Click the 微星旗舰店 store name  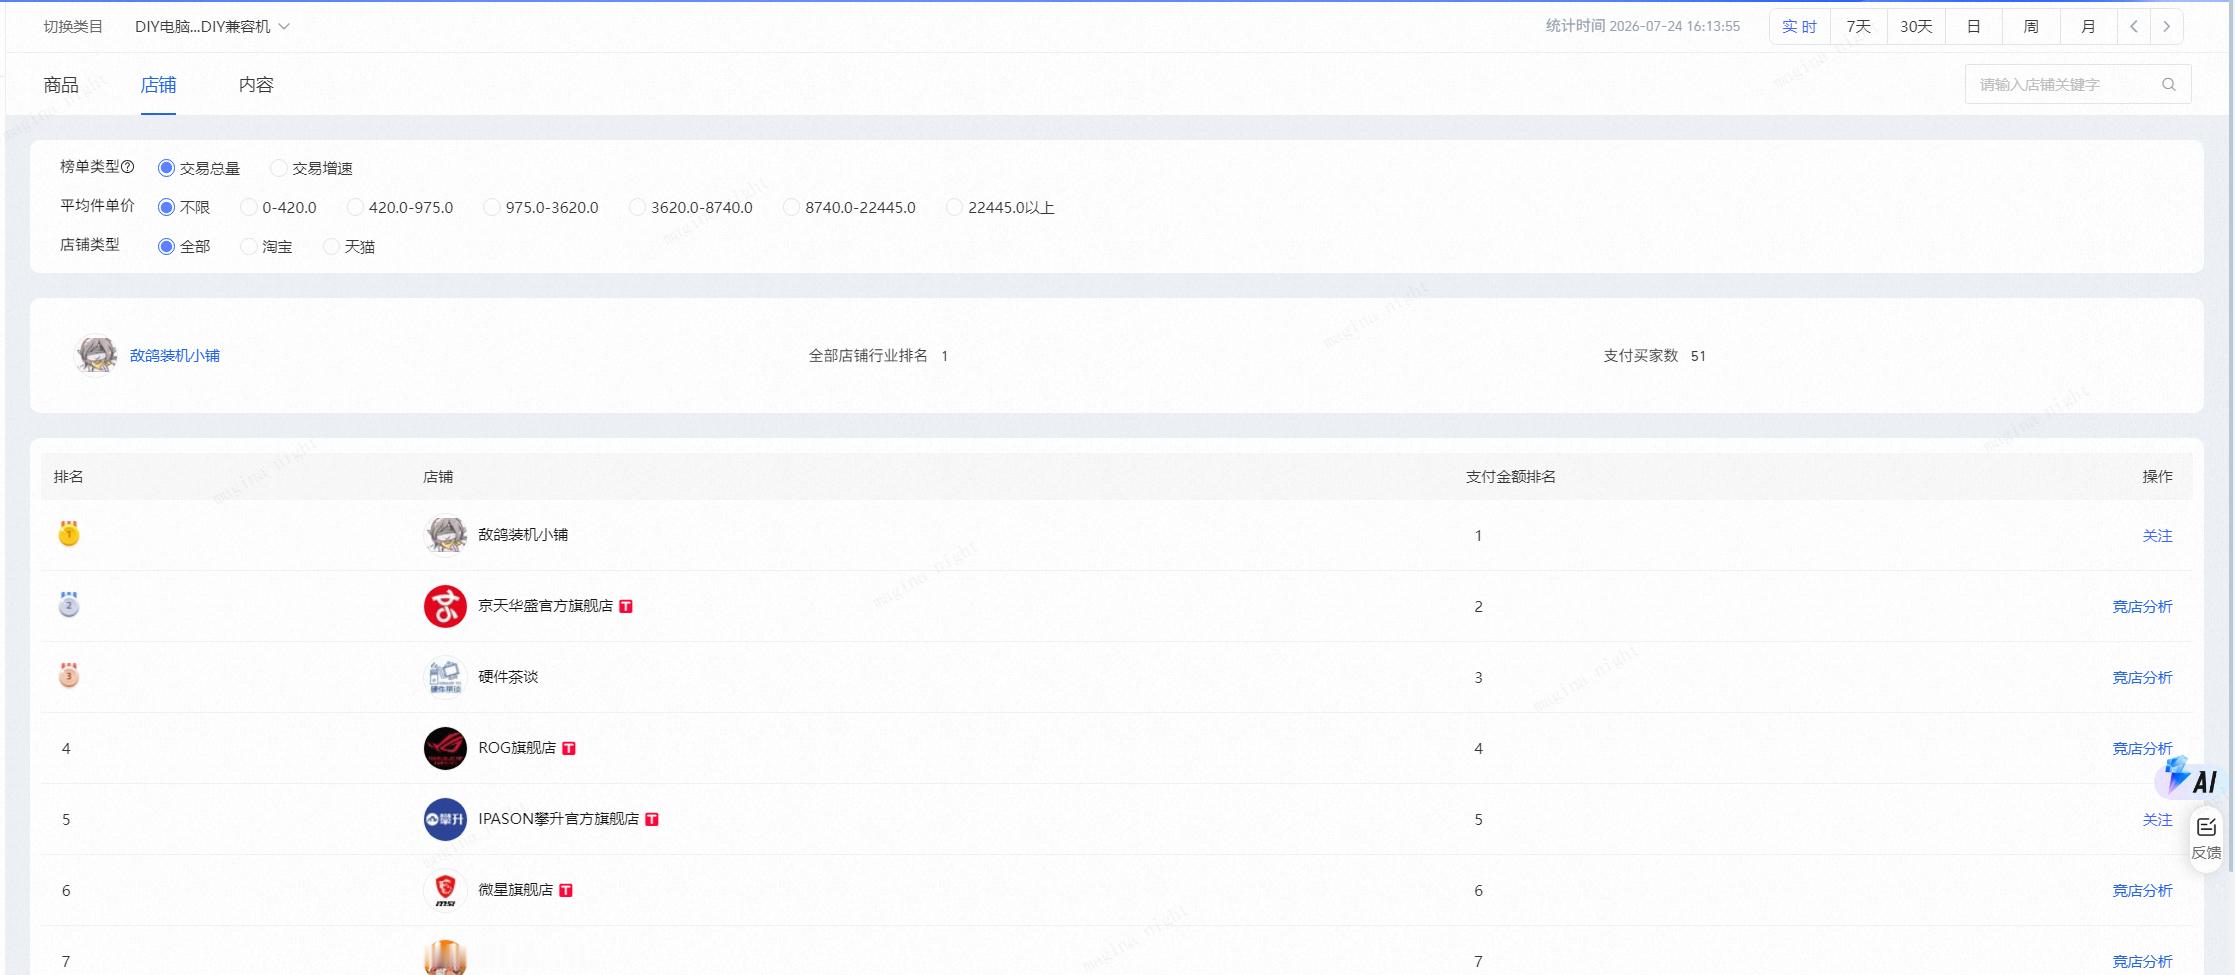pyautogui.click(x=515, y=890)
